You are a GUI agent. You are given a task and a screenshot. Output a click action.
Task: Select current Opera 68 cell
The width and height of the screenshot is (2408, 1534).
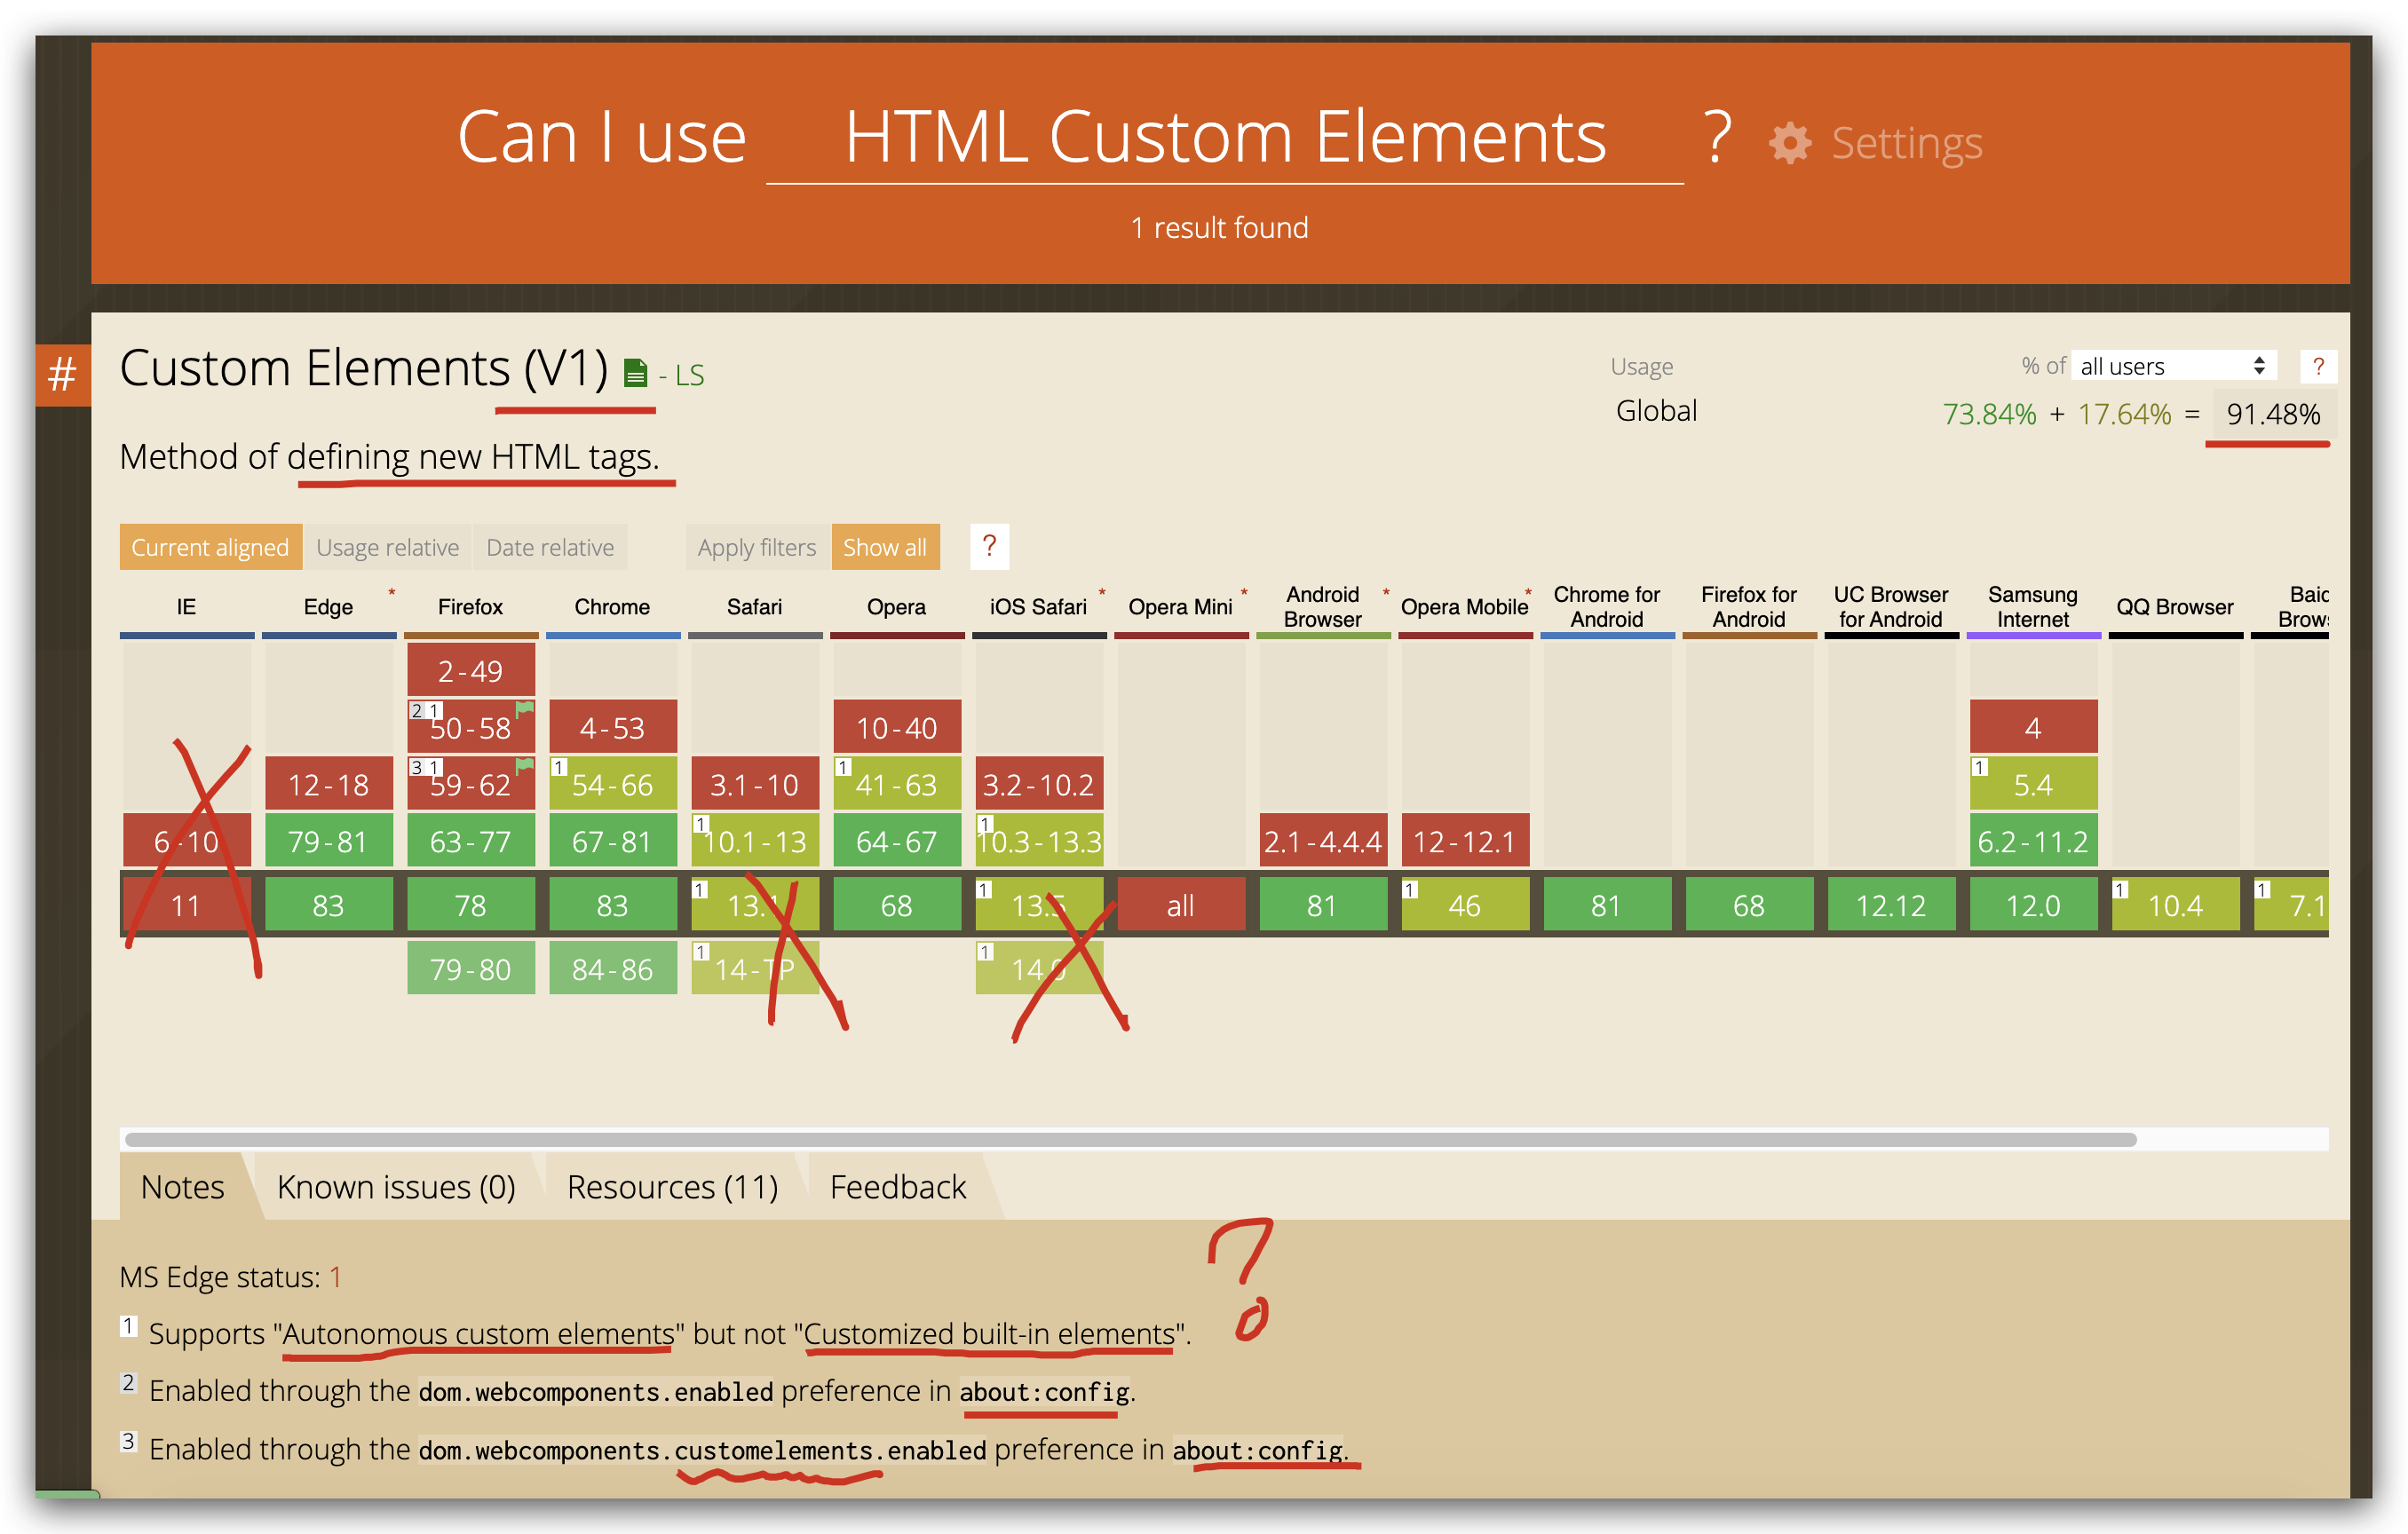pyautogui.click(x=897, y=905)
